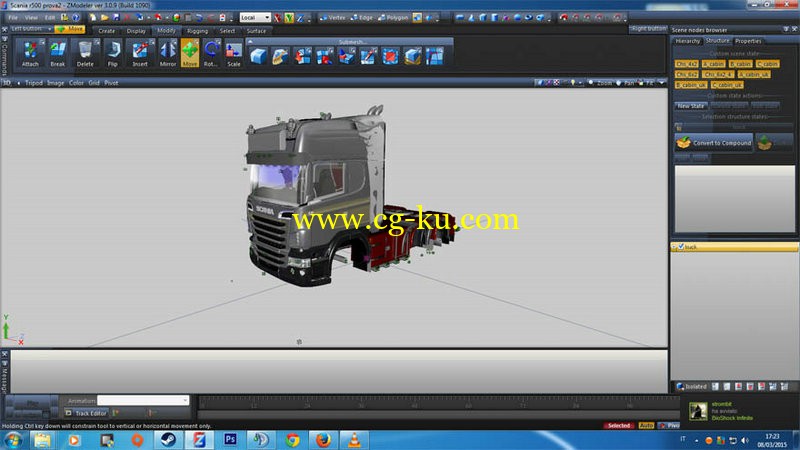The height and width of the screenshot is (450, 800).
Task: Activate the highlighted Move tool
Action: [190, 54]
